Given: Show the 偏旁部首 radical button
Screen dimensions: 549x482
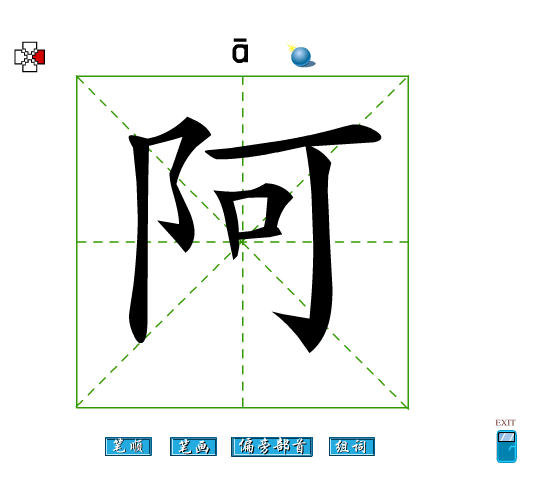Looking at the screenshot, I should click(272, 447).
